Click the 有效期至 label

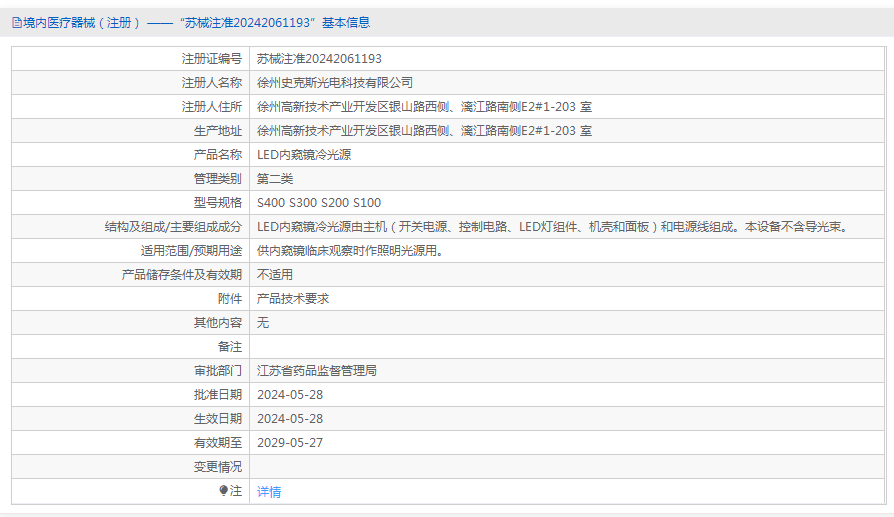click(218, 442)
